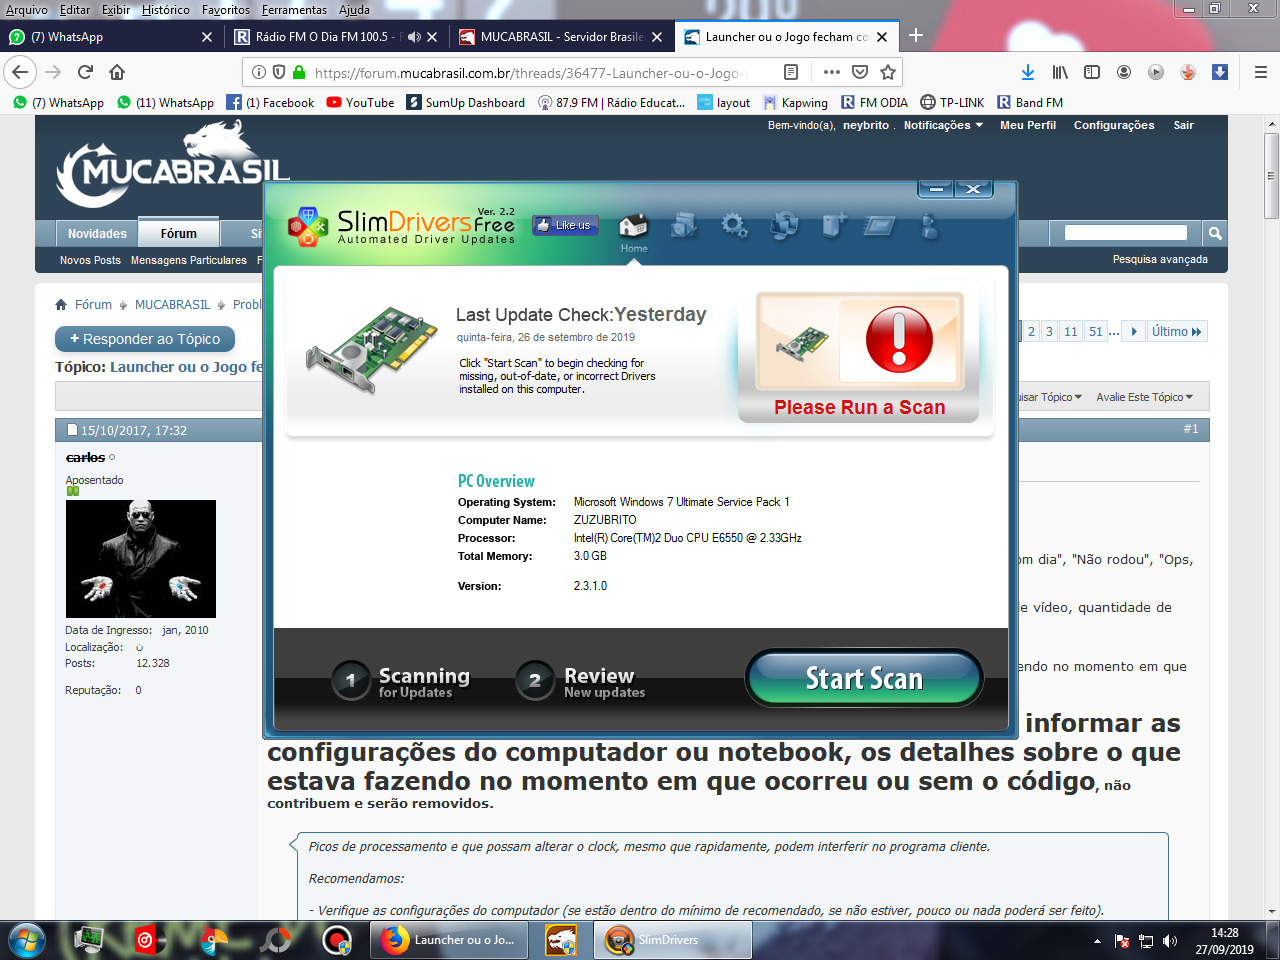Screen dimensions: 1280x960
Task: Toggle Firefox sidebar panel icon
Action: pos(1092,72)
